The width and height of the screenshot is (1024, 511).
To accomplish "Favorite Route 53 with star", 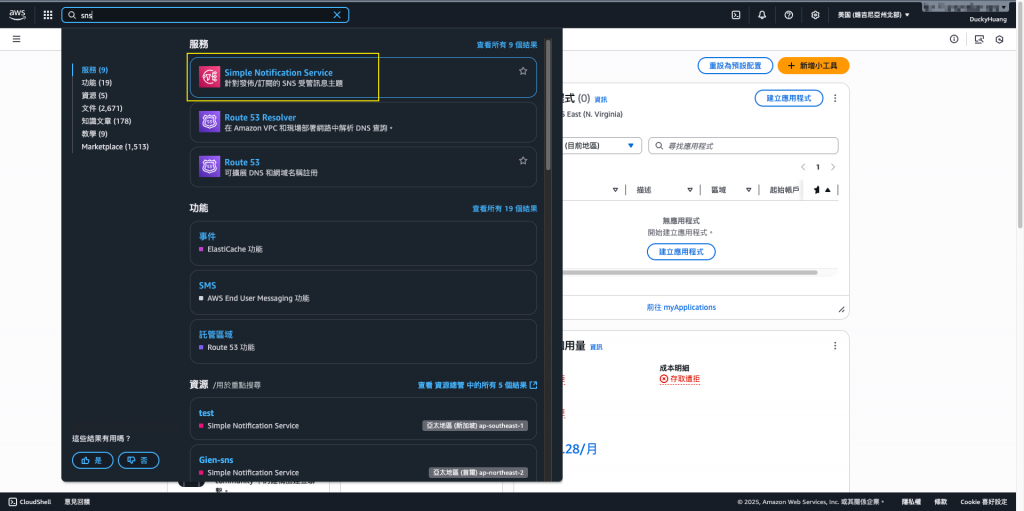I will (523, 161).
